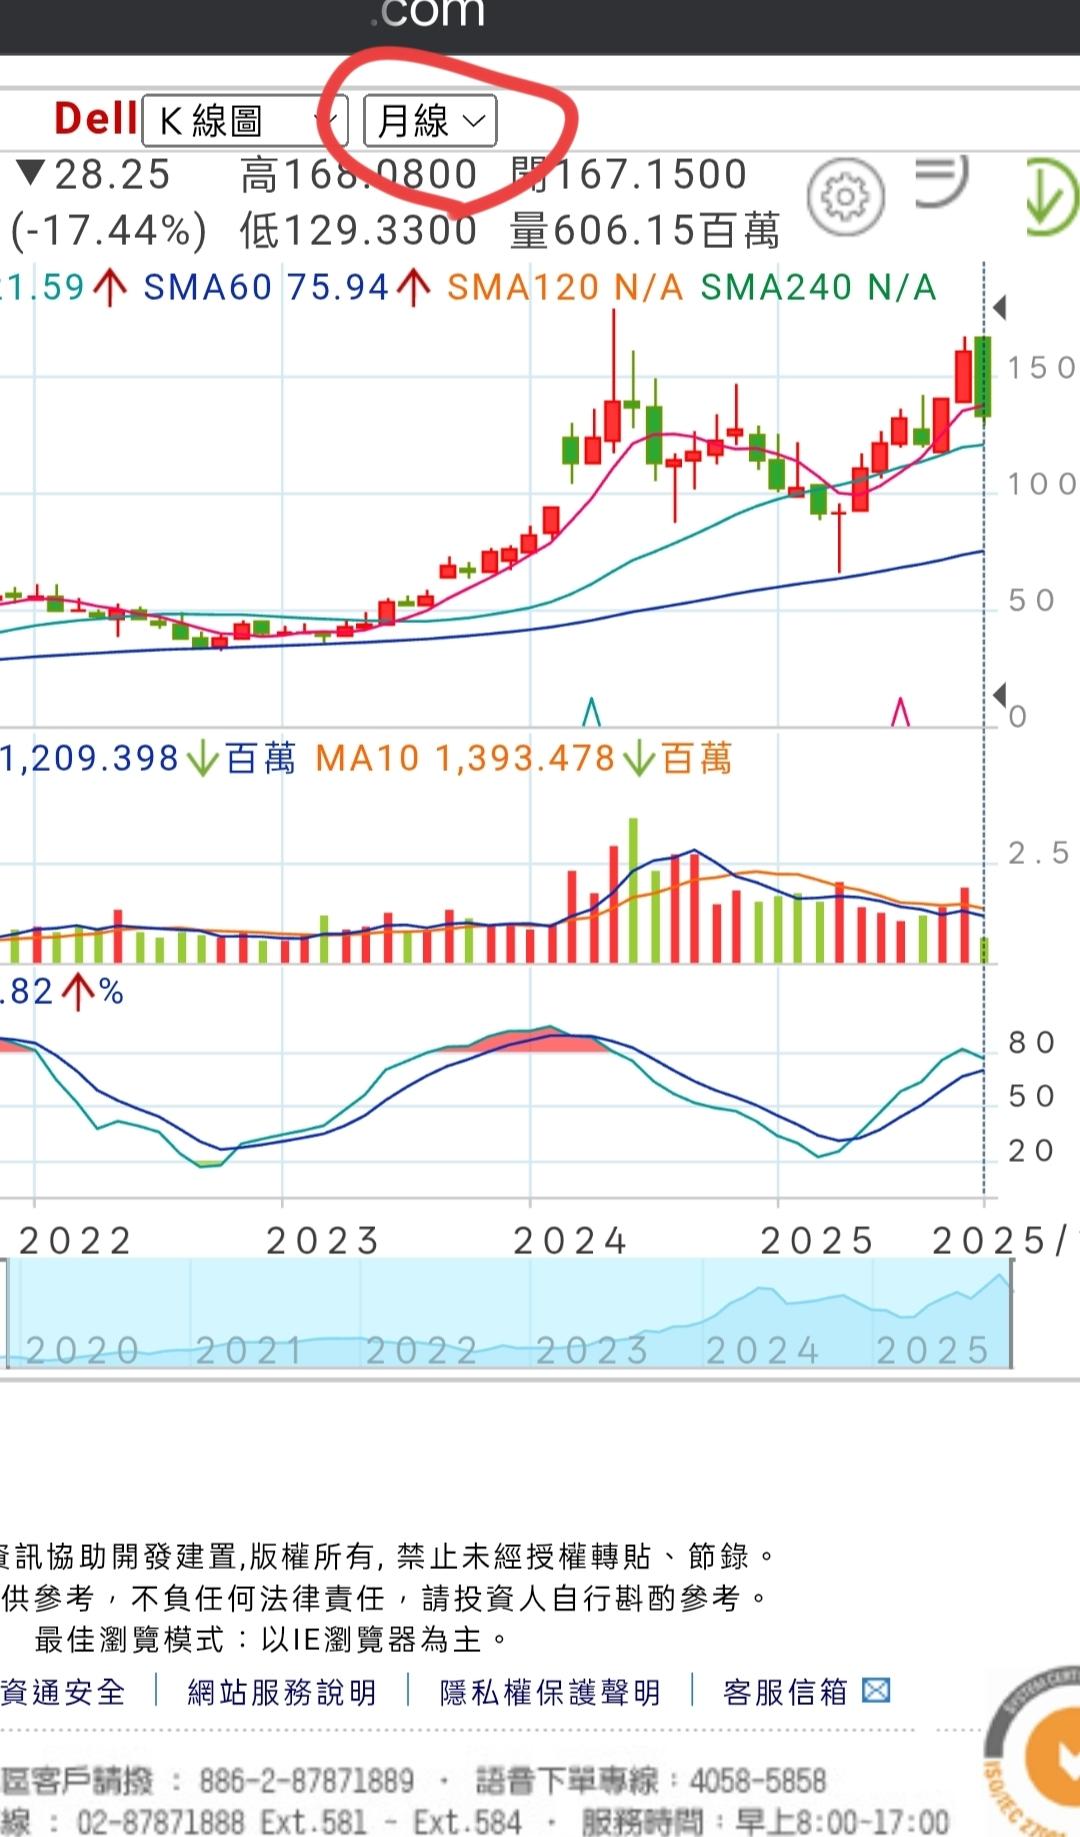The height and width of the screenshot is (1837, 1080).
Task: Click the 低129.3300 low price value
Action: 359,231
